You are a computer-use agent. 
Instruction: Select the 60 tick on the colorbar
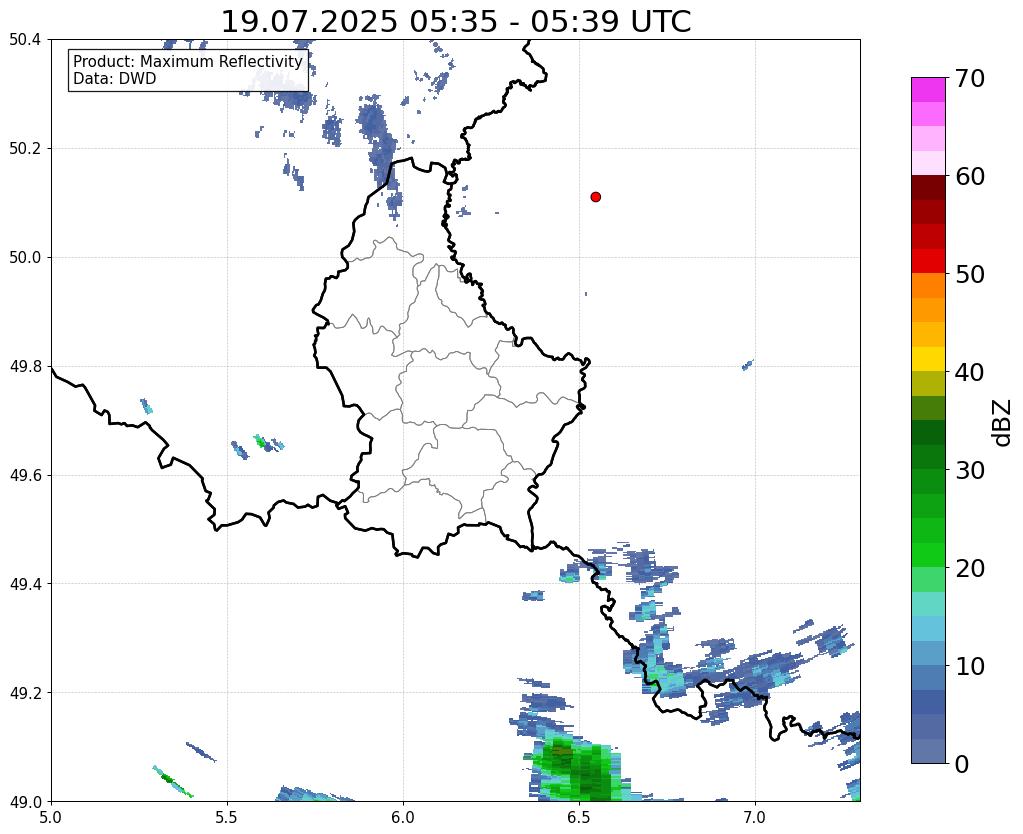click(969, 176)
